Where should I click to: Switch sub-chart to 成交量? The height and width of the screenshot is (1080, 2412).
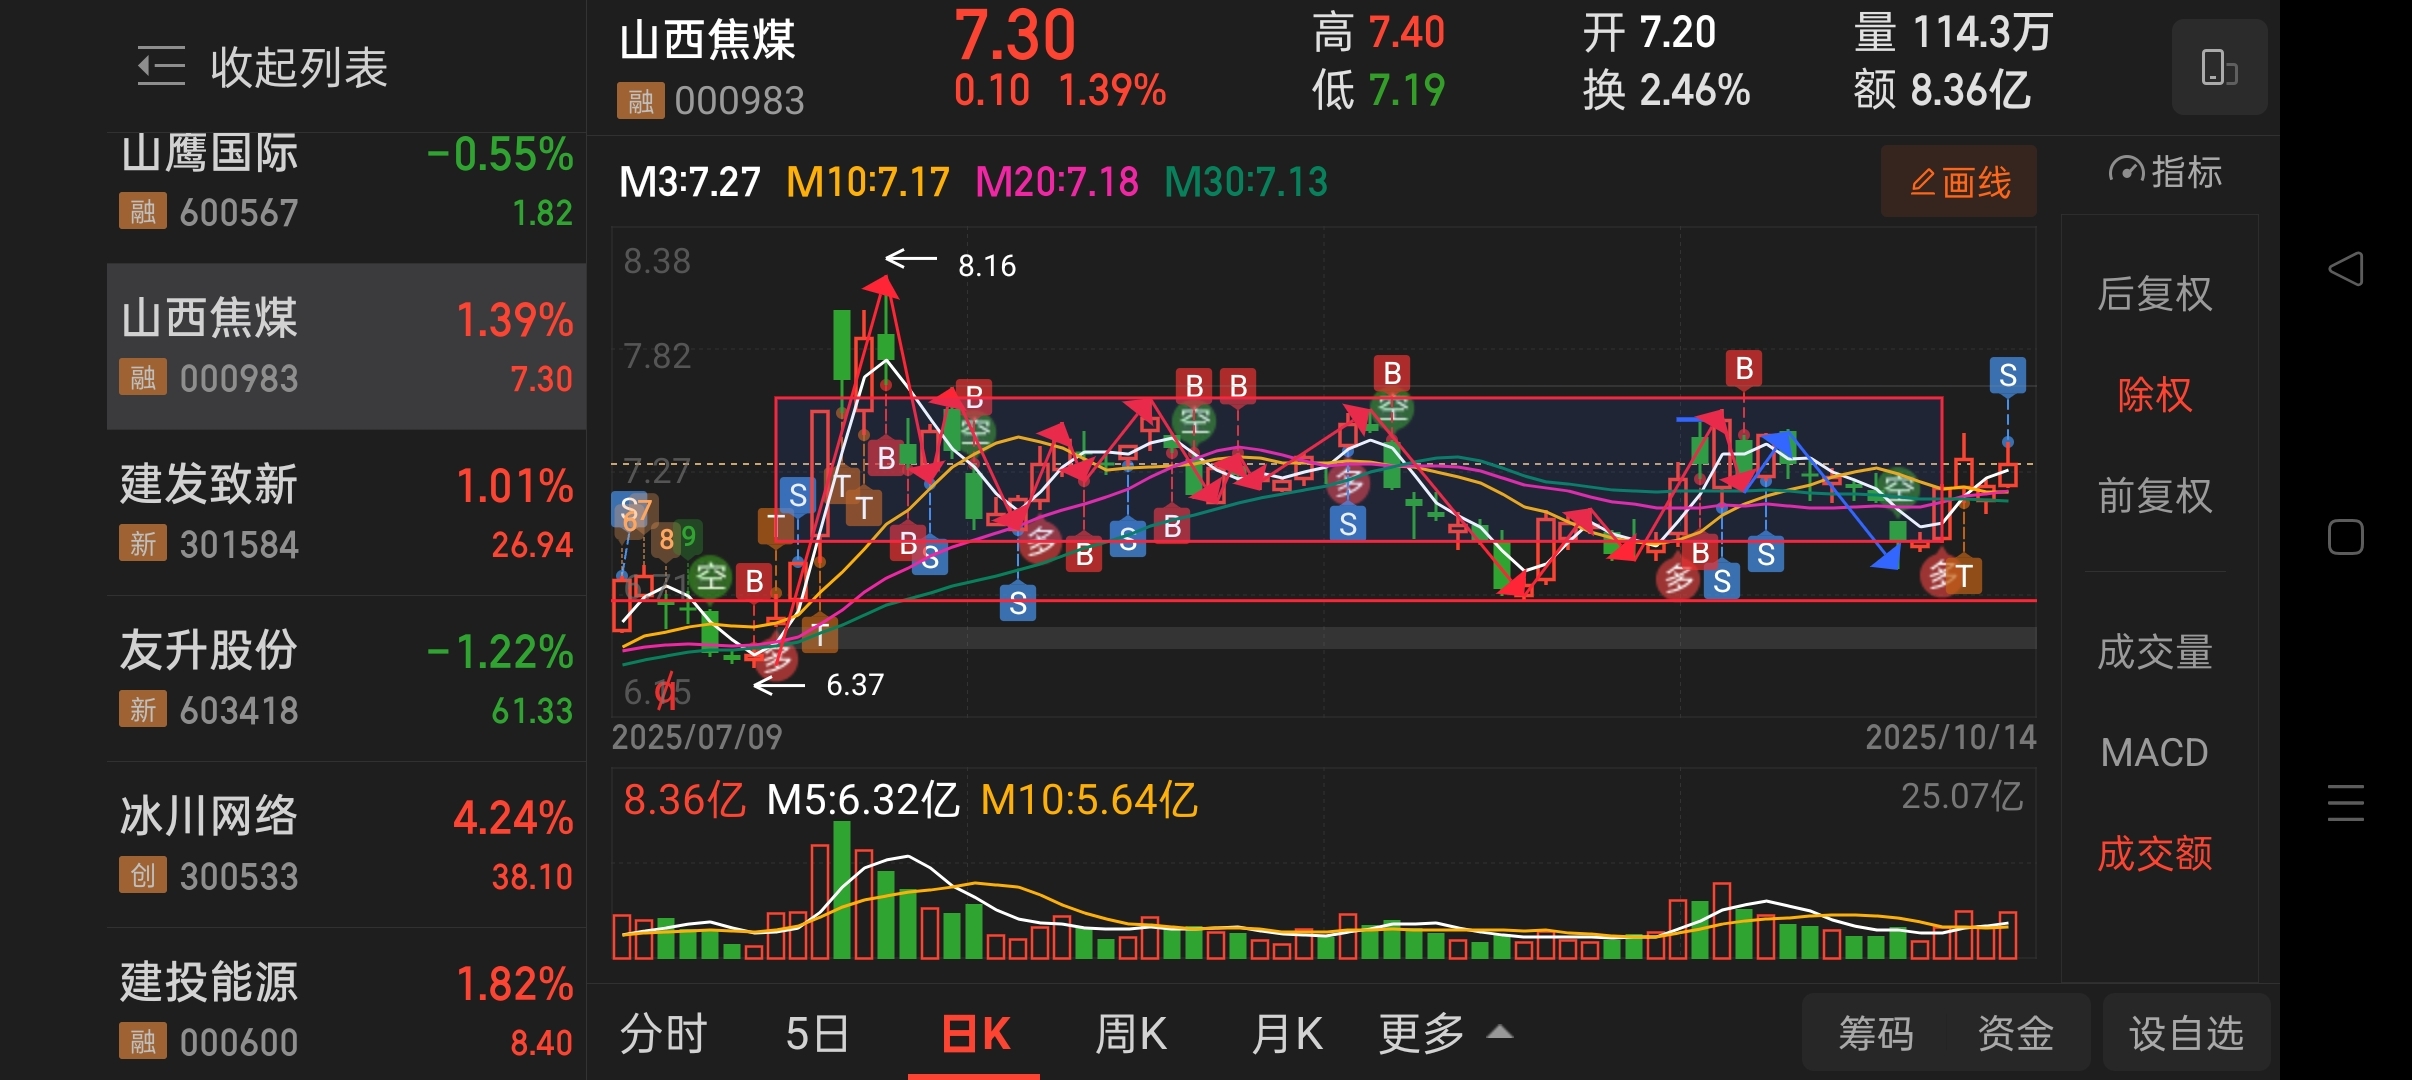pyautogui.click(x=2154, y=652)
